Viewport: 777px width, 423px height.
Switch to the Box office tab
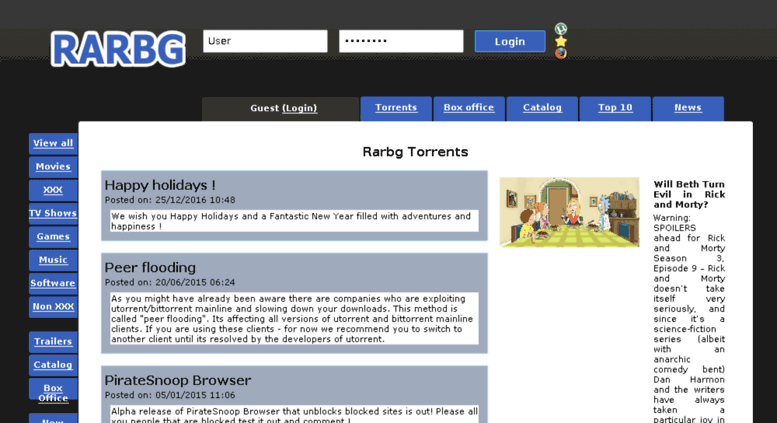[x=469, y=108]
